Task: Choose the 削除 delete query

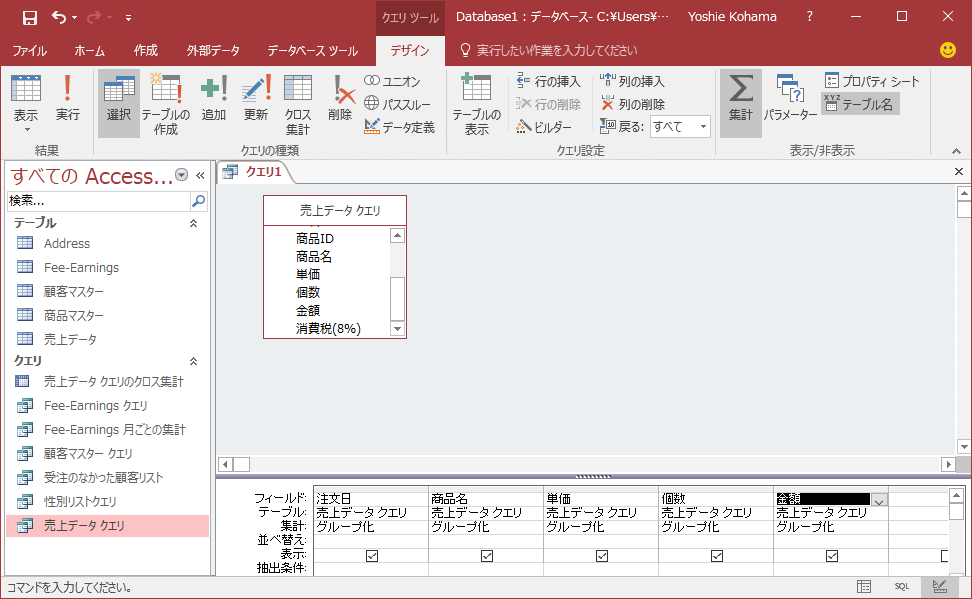Action: pos(340,98)
